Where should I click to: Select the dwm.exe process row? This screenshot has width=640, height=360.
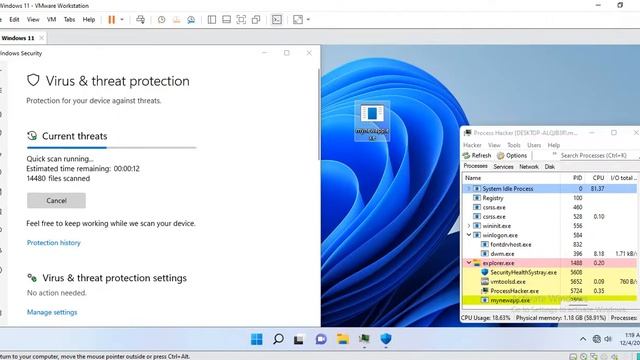(549, 254)
